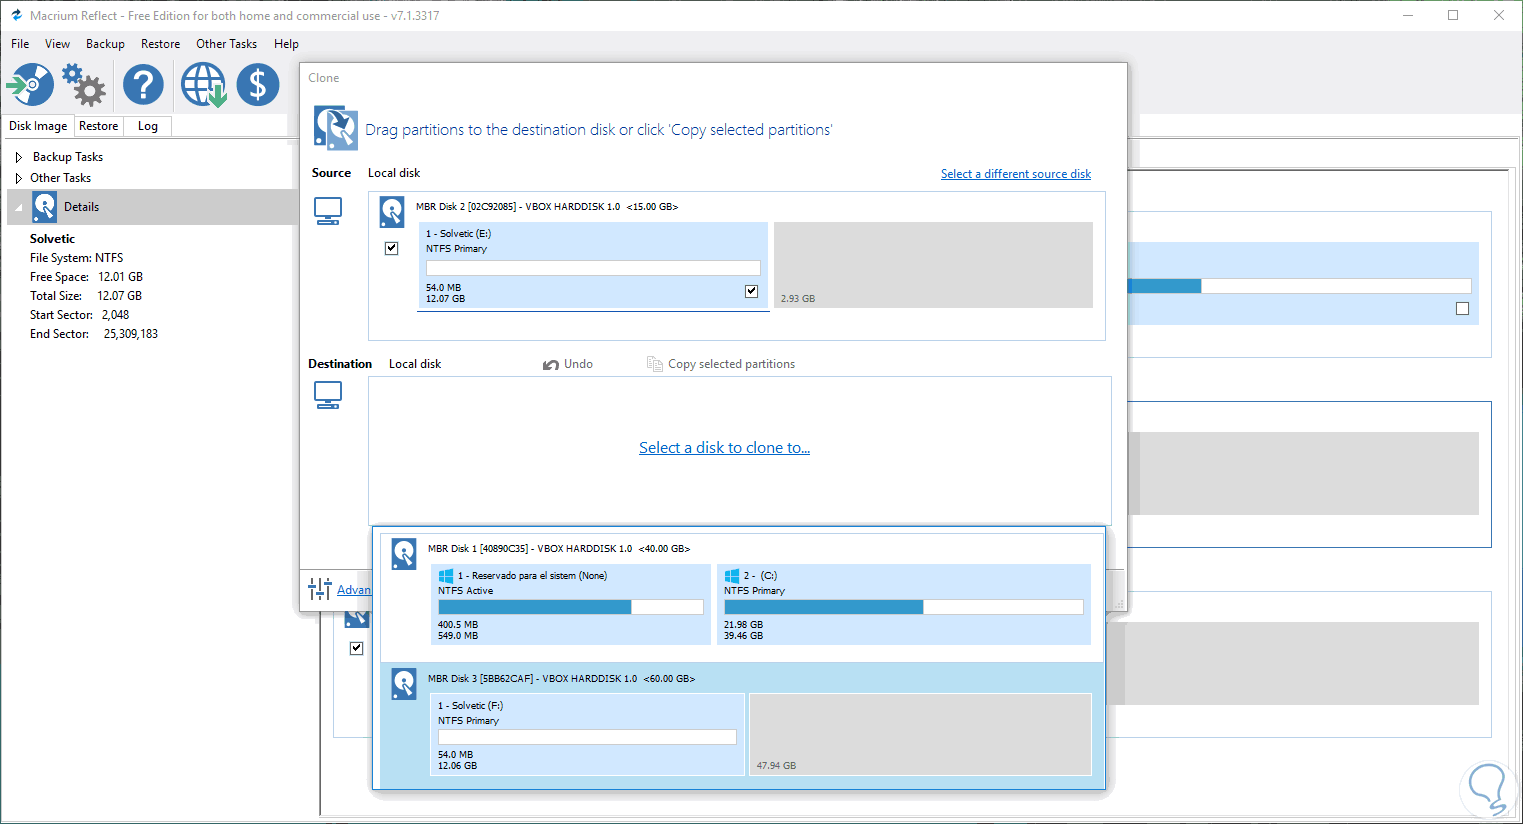Click the Solvetic (F:) usage bar
This screenshot has height=824, width=1523.
click(587, 737)
